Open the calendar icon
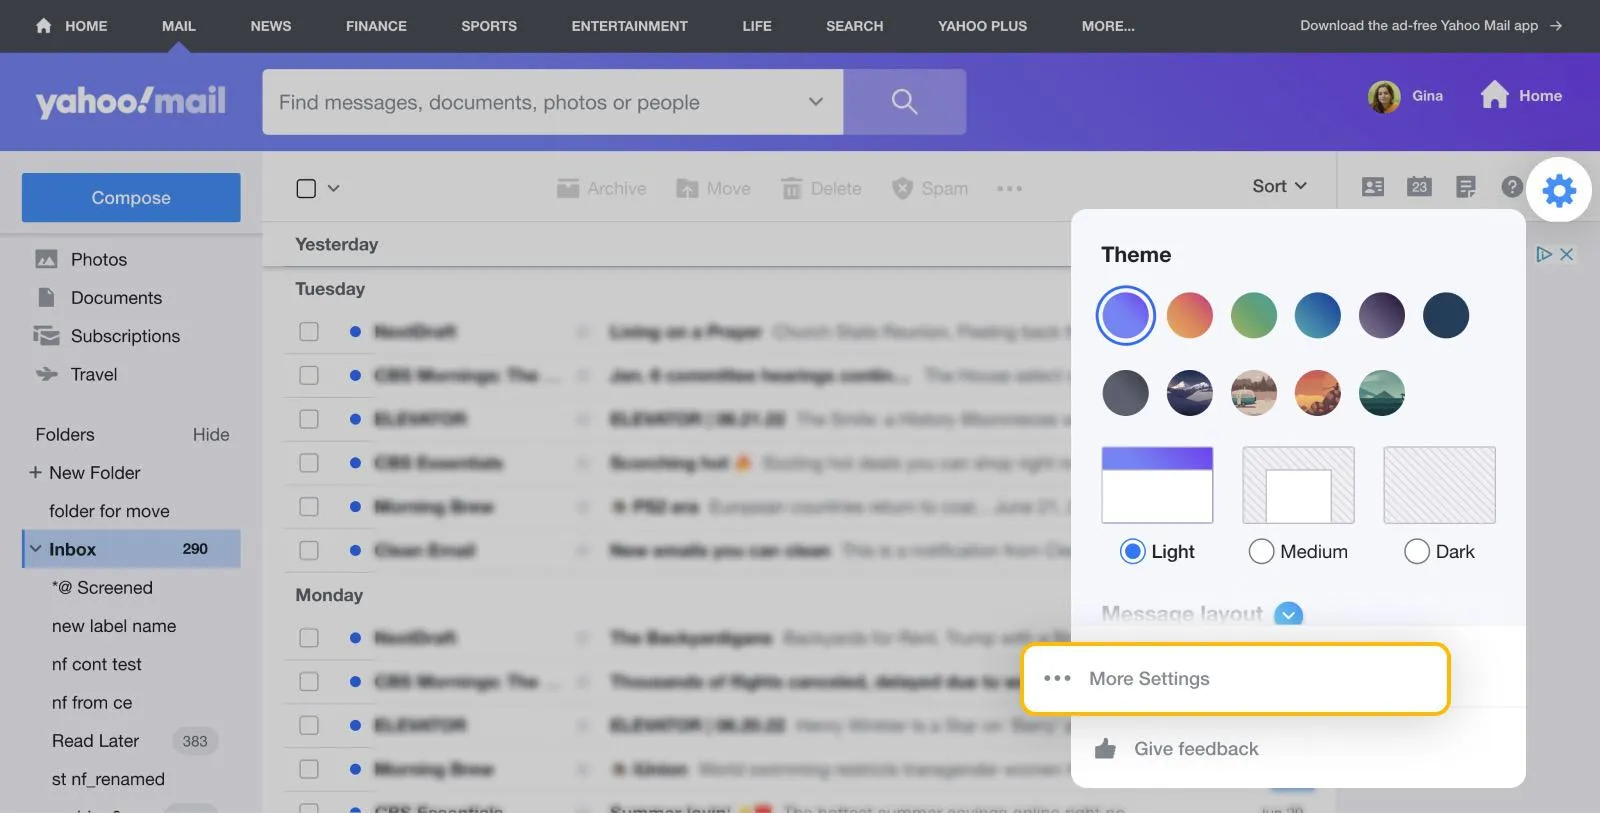The image size is (1600, 813). tap(1419, 187)
